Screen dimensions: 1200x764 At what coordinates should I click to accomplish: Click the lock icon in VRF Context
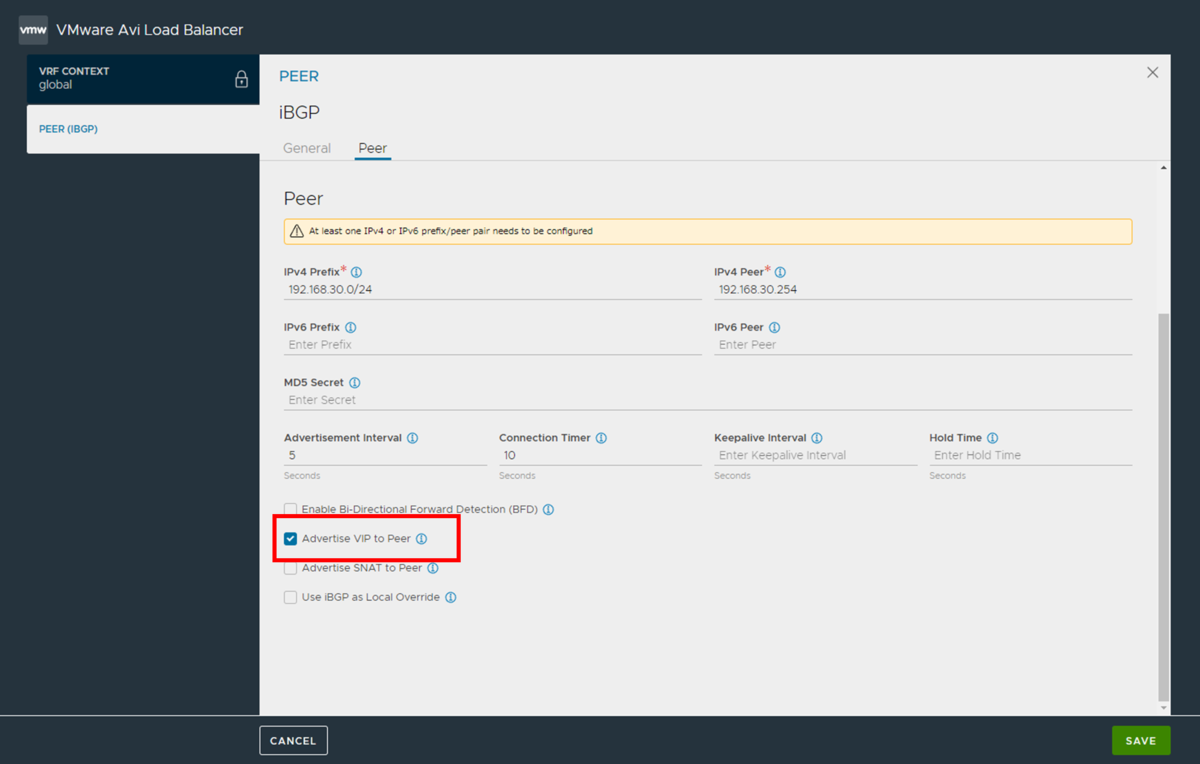241,79
